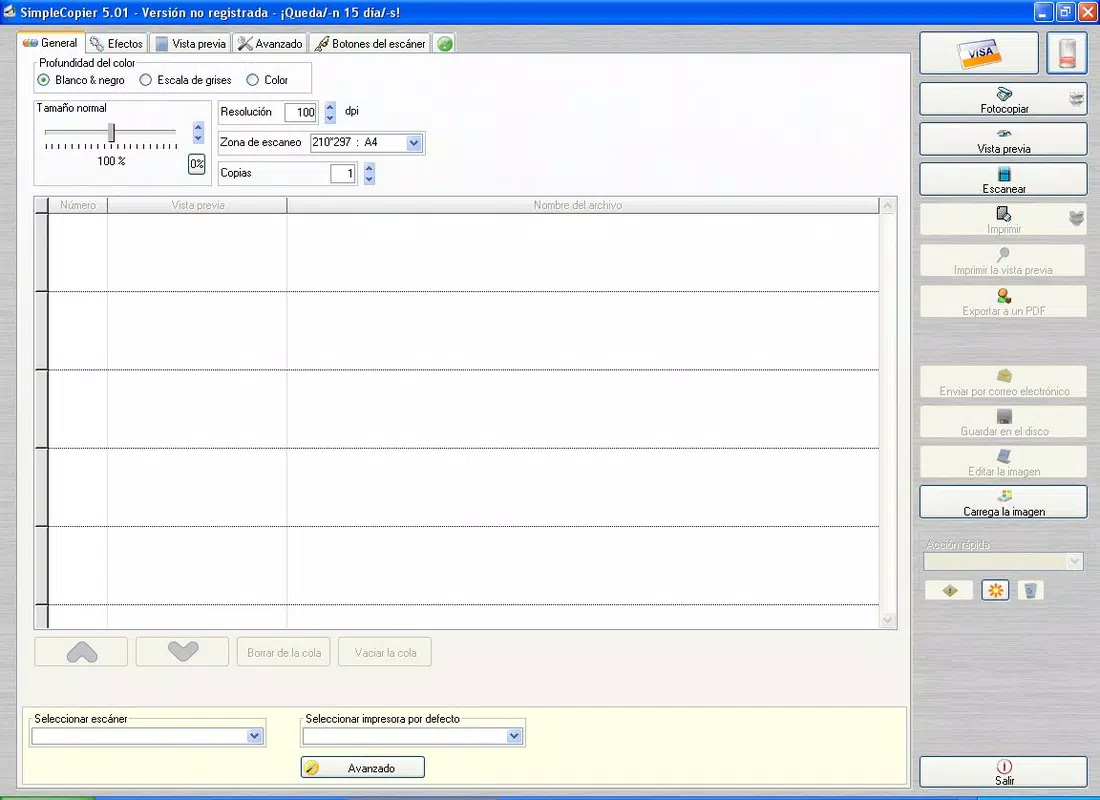The width and height of the screenshot is (1100, 800).
Task: Open the Acción rápida dropdown
Action: 1074,561
